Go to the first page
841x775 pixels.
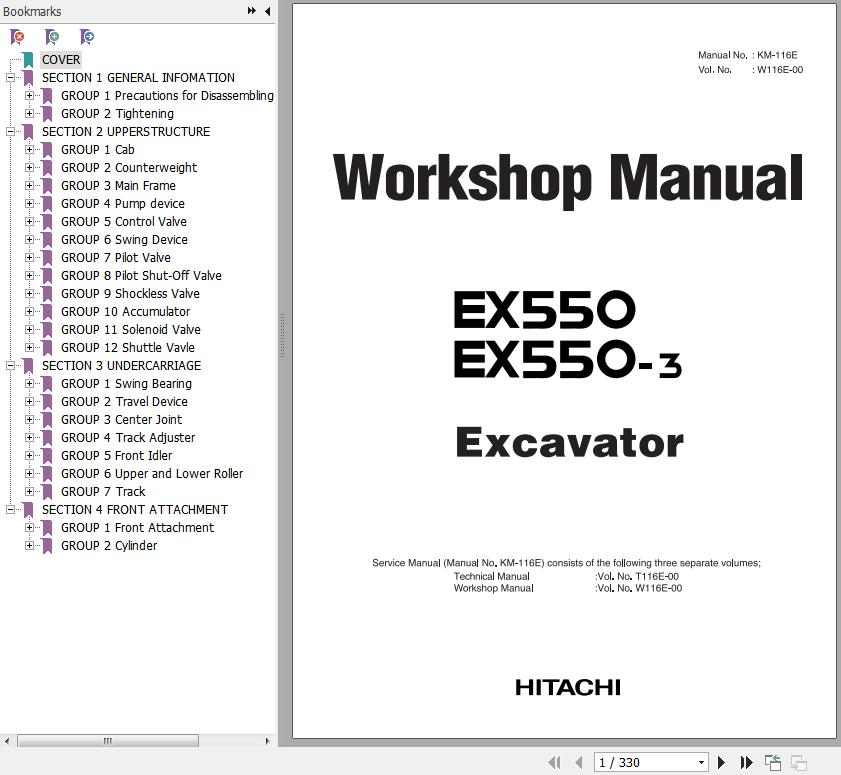point(555,762)
